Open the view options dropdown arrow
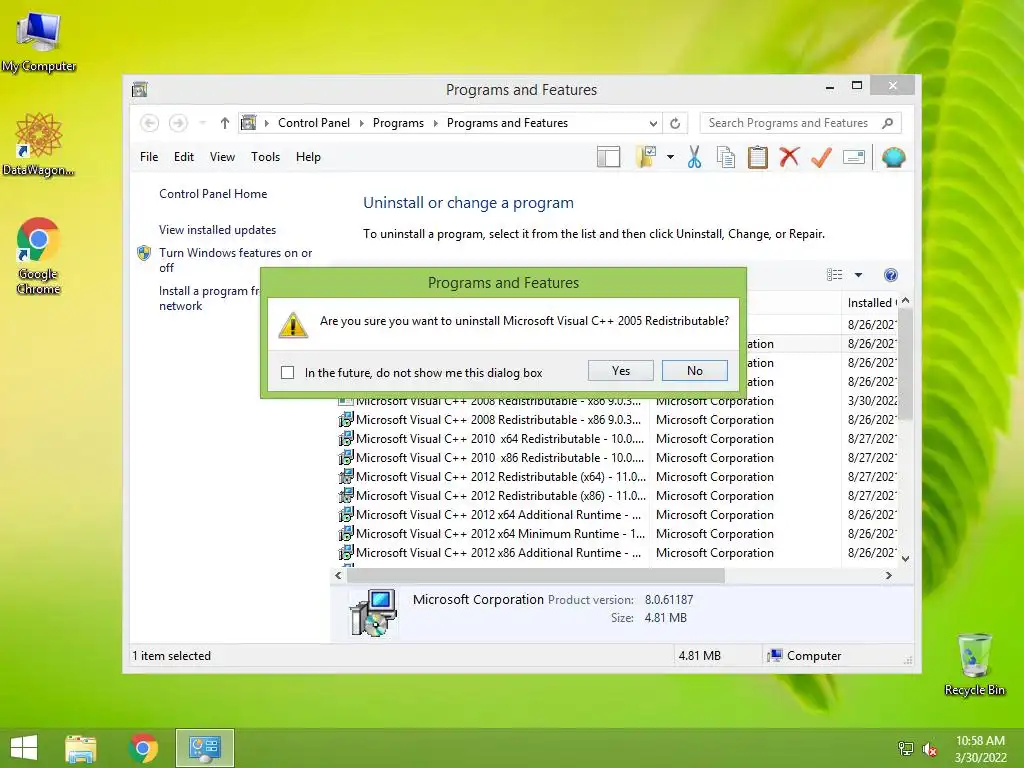Viewport: 1024px width, 768px height. click(x=858, y=275)
